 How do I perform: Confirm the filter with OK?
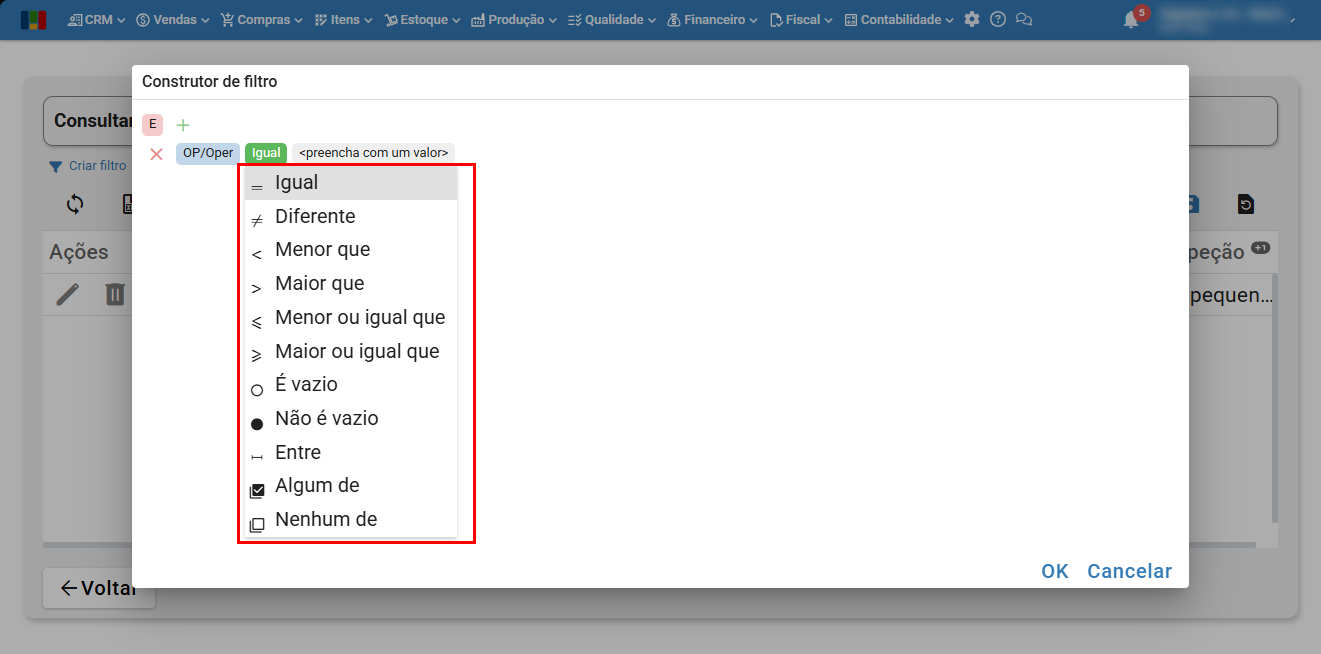click(1055, 571)
